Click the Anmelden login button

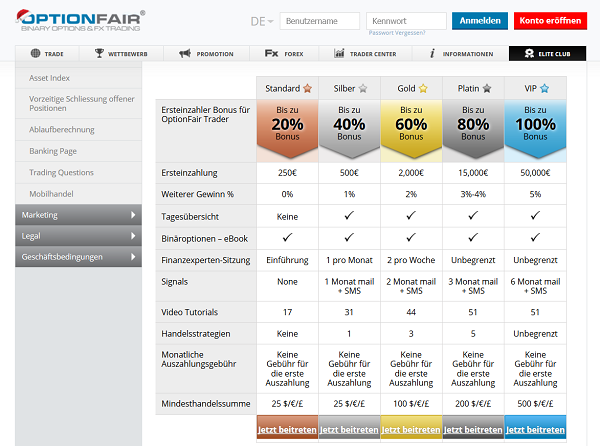(480, 21)
